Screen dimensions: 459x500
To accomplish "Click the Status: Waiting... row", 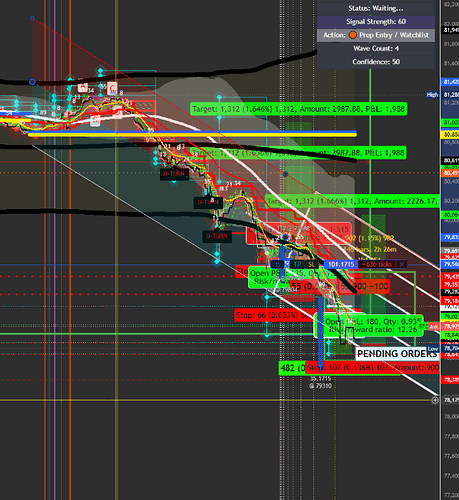I will click(x=376, y=8).
